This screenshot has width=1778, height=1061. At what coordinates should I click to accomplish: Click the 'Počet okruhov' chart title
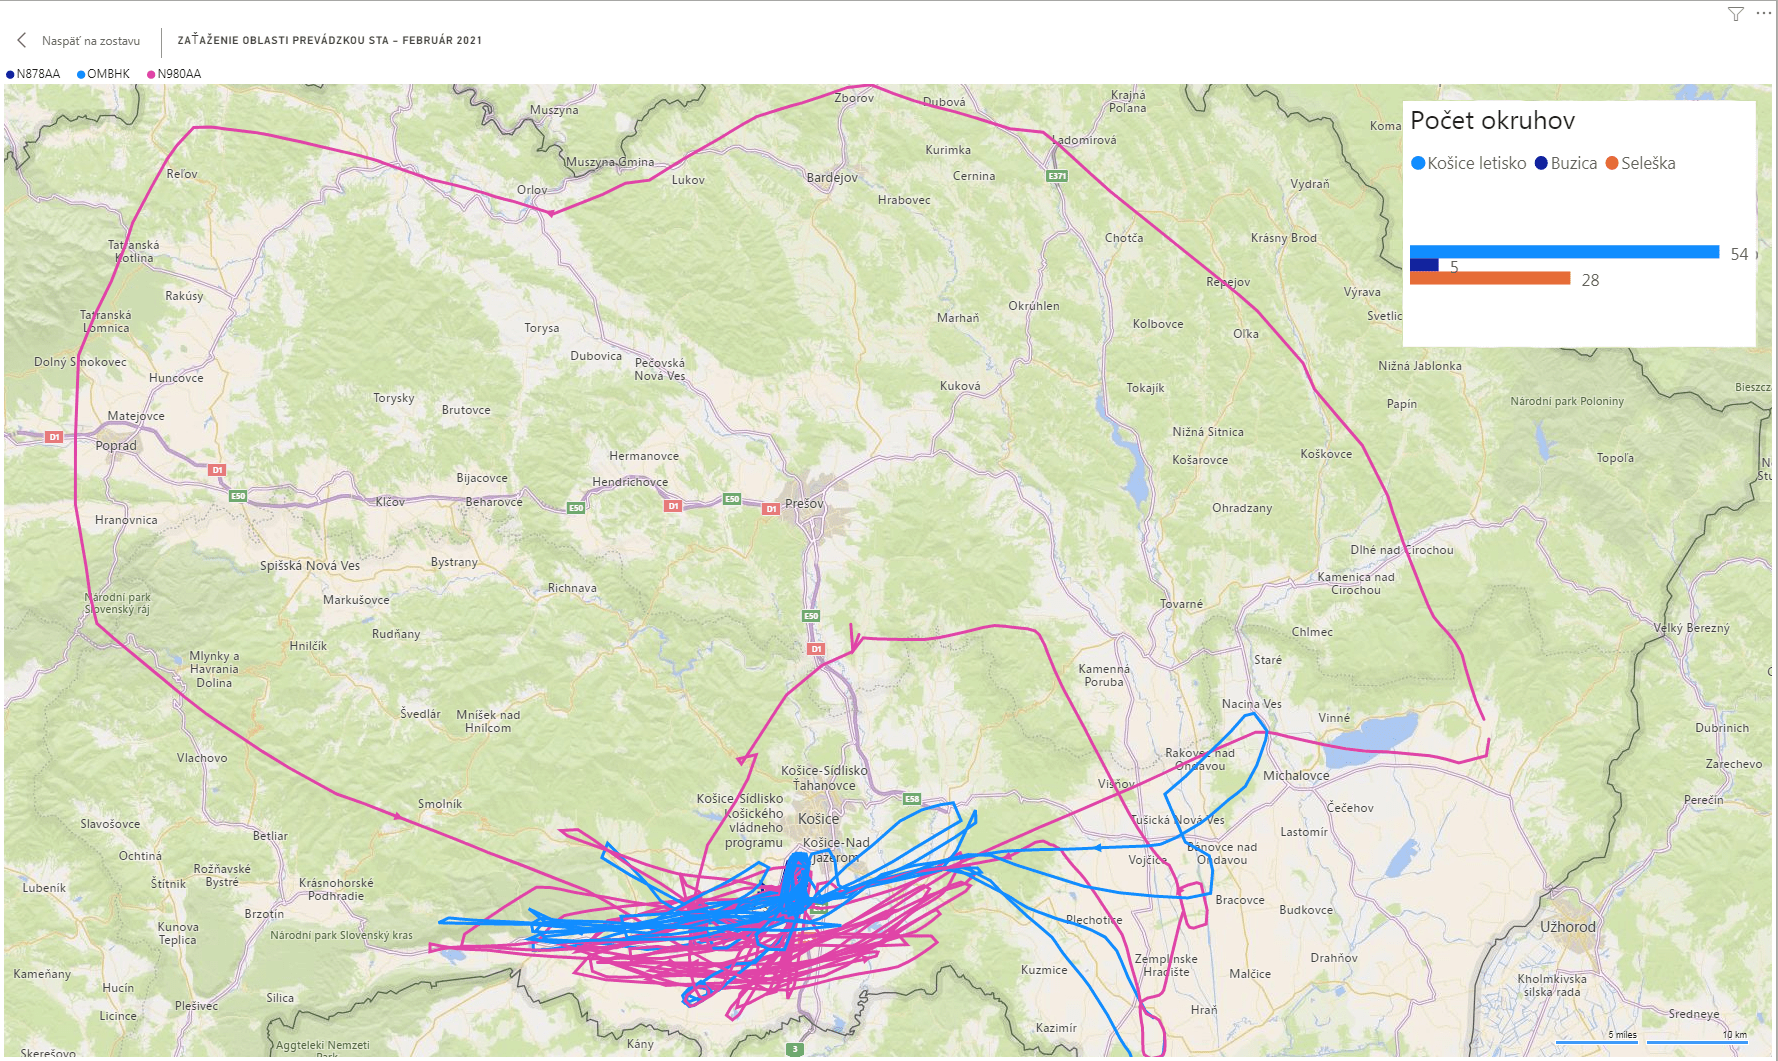tap(1492, 121)
